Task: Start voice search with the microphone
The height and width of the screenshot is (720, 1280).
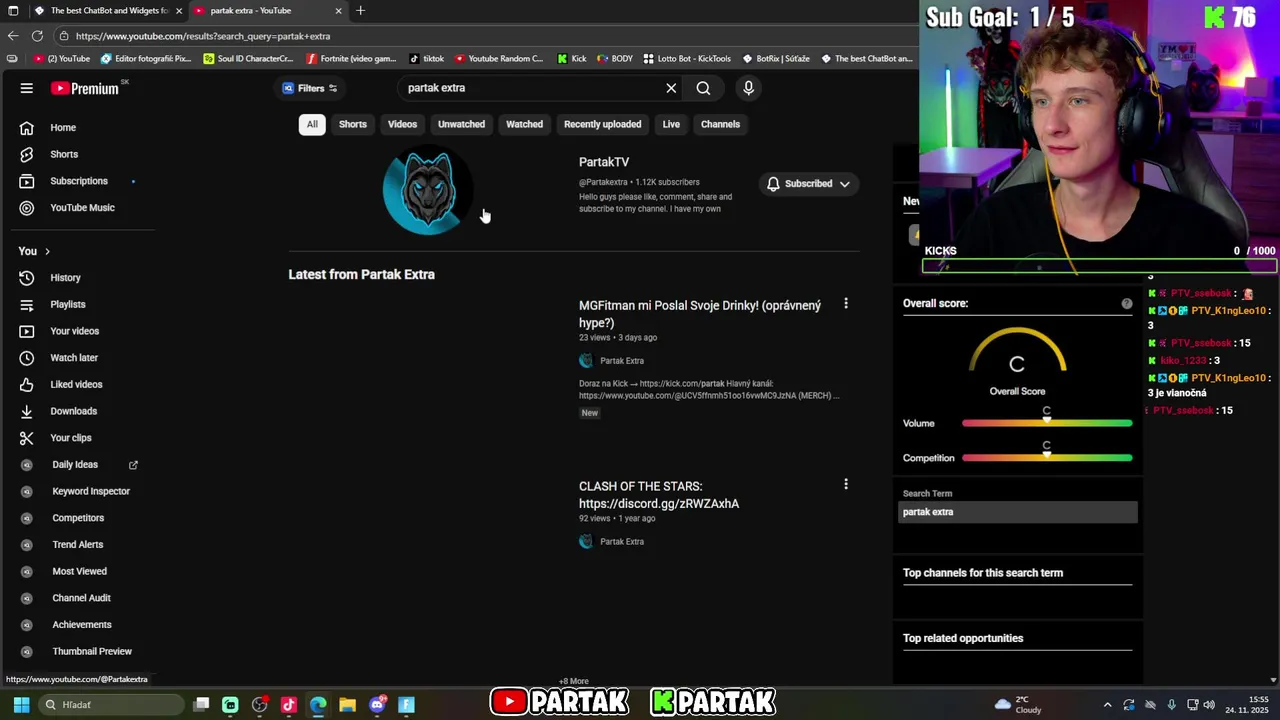Action: pyautogui.click(x=748, y=88)
